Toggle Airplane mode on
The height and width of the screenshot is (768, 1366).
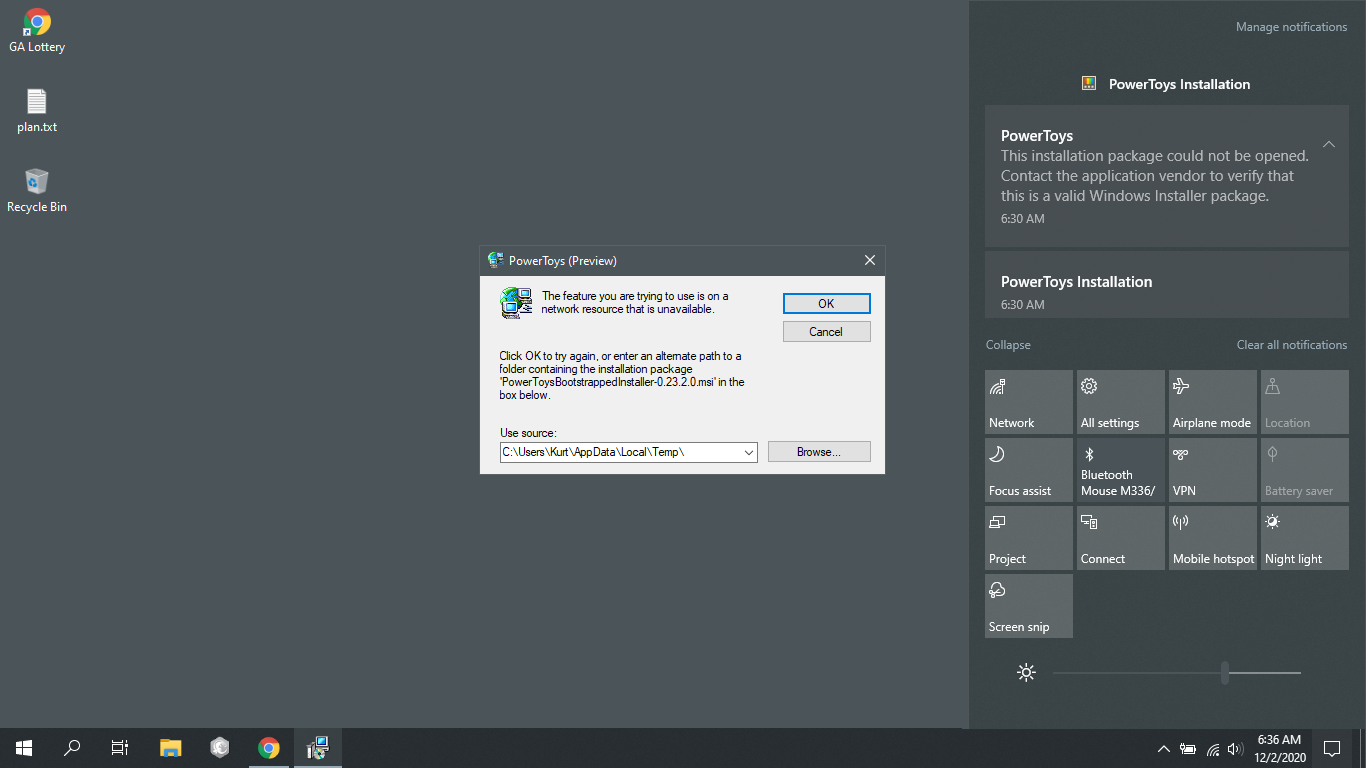1212,401
